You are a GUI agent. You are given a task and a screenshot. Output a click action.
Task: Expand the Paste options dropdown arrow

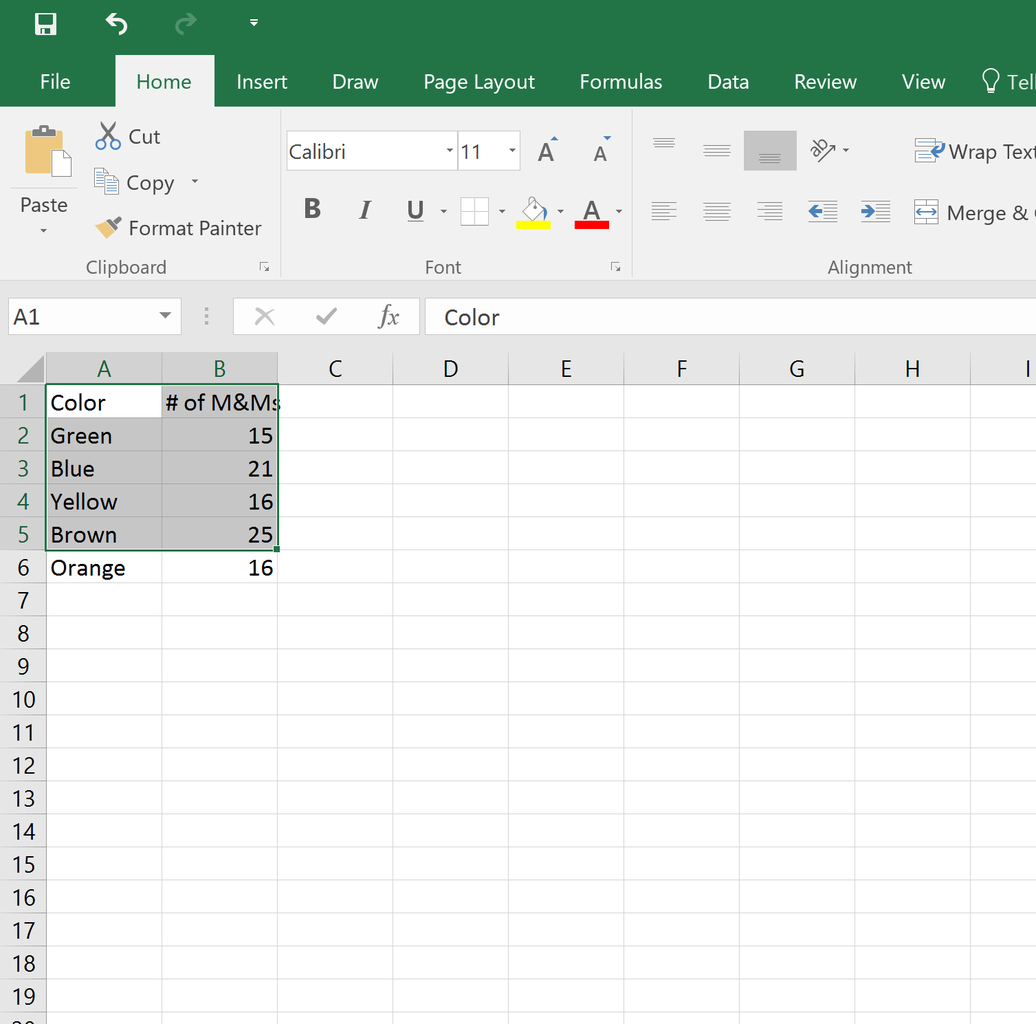44,231
